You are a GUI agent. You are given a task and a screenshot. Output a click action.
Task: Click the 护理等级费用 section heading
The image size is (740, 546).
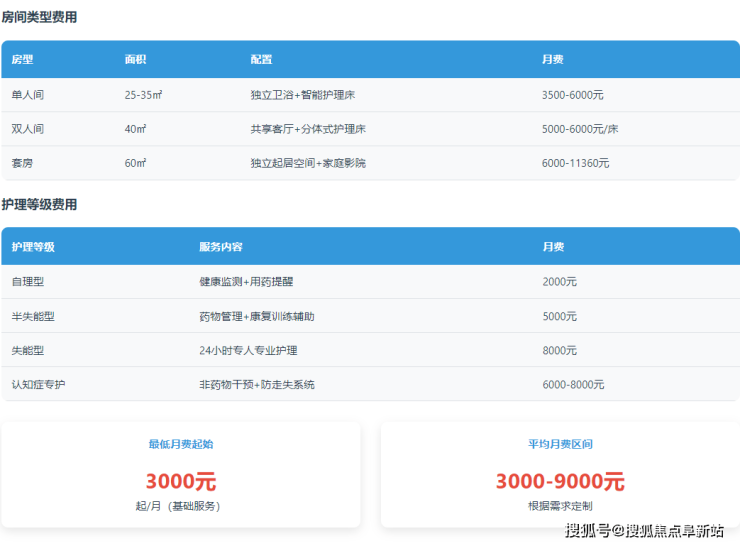pos(40,204)
